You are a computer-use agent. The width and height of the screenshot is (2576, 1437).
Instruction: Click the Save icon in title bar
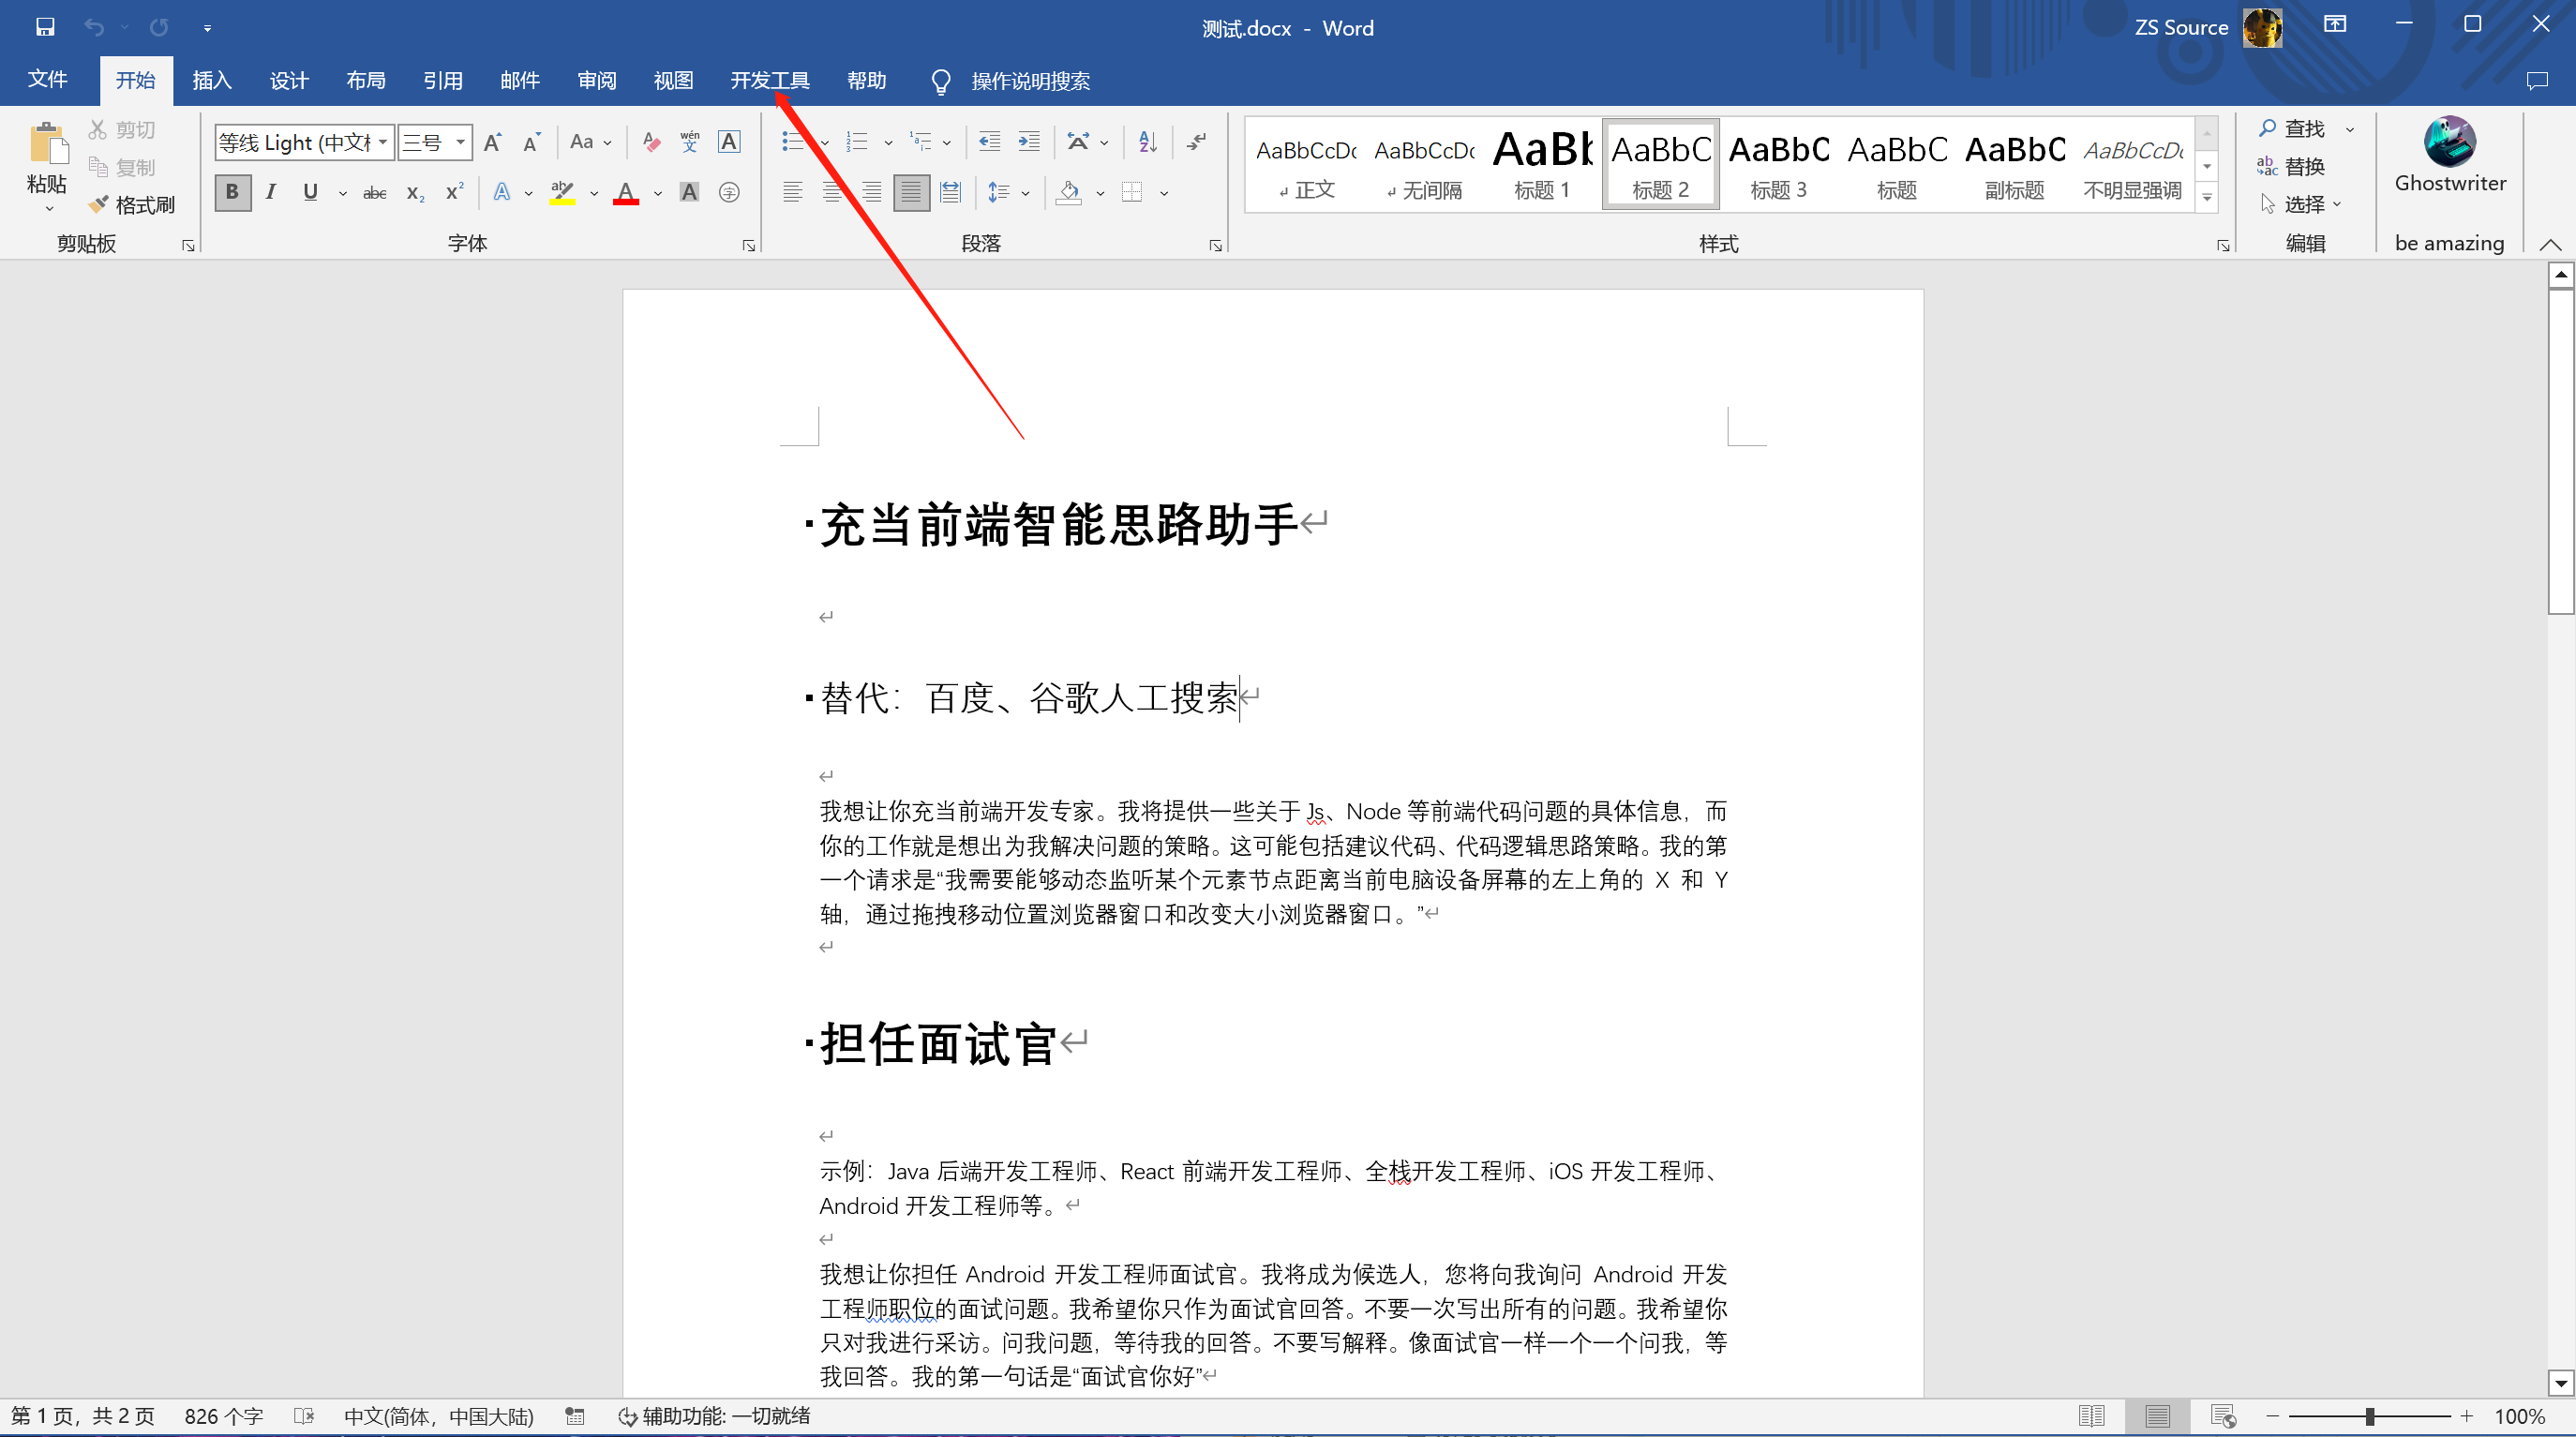[x=45, y=27]
